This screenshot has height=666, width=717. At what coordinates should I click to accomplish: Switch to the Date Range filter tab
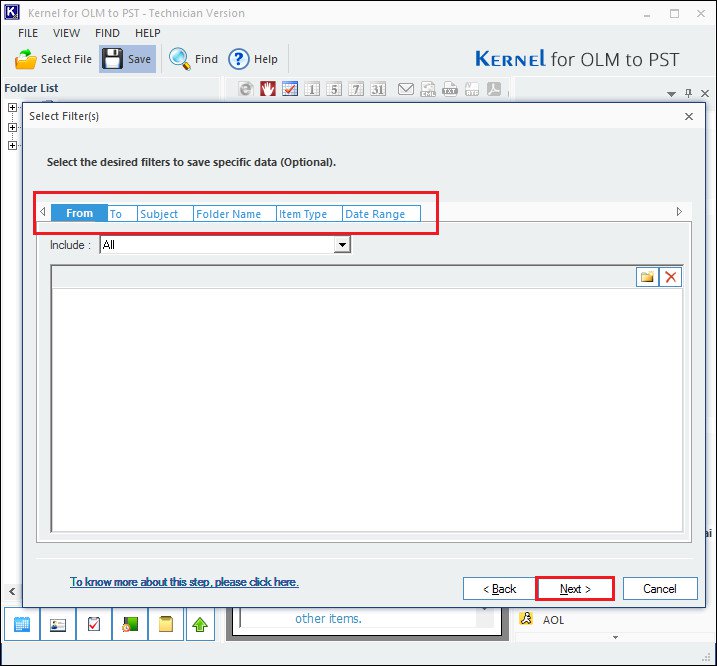[x=381, y=214]
